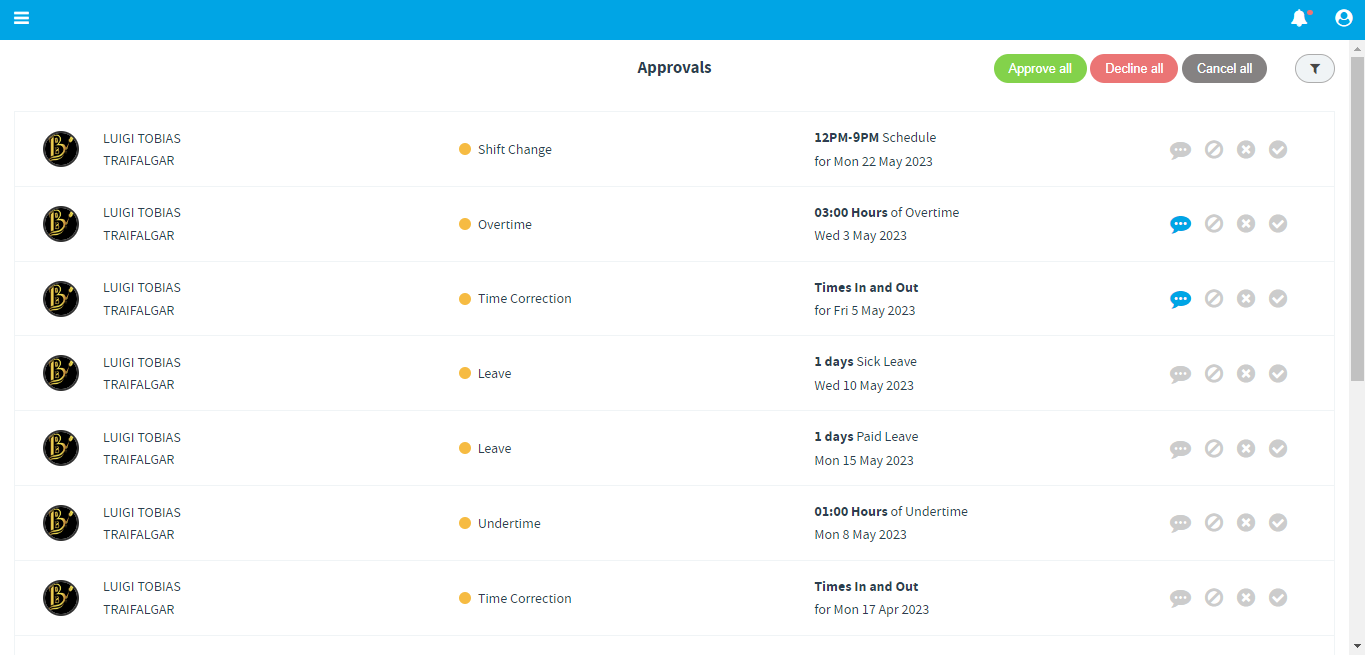Decline the Overtime request with the X icon
Screen dimensions: 1365x655
(x=1246, y=224)
